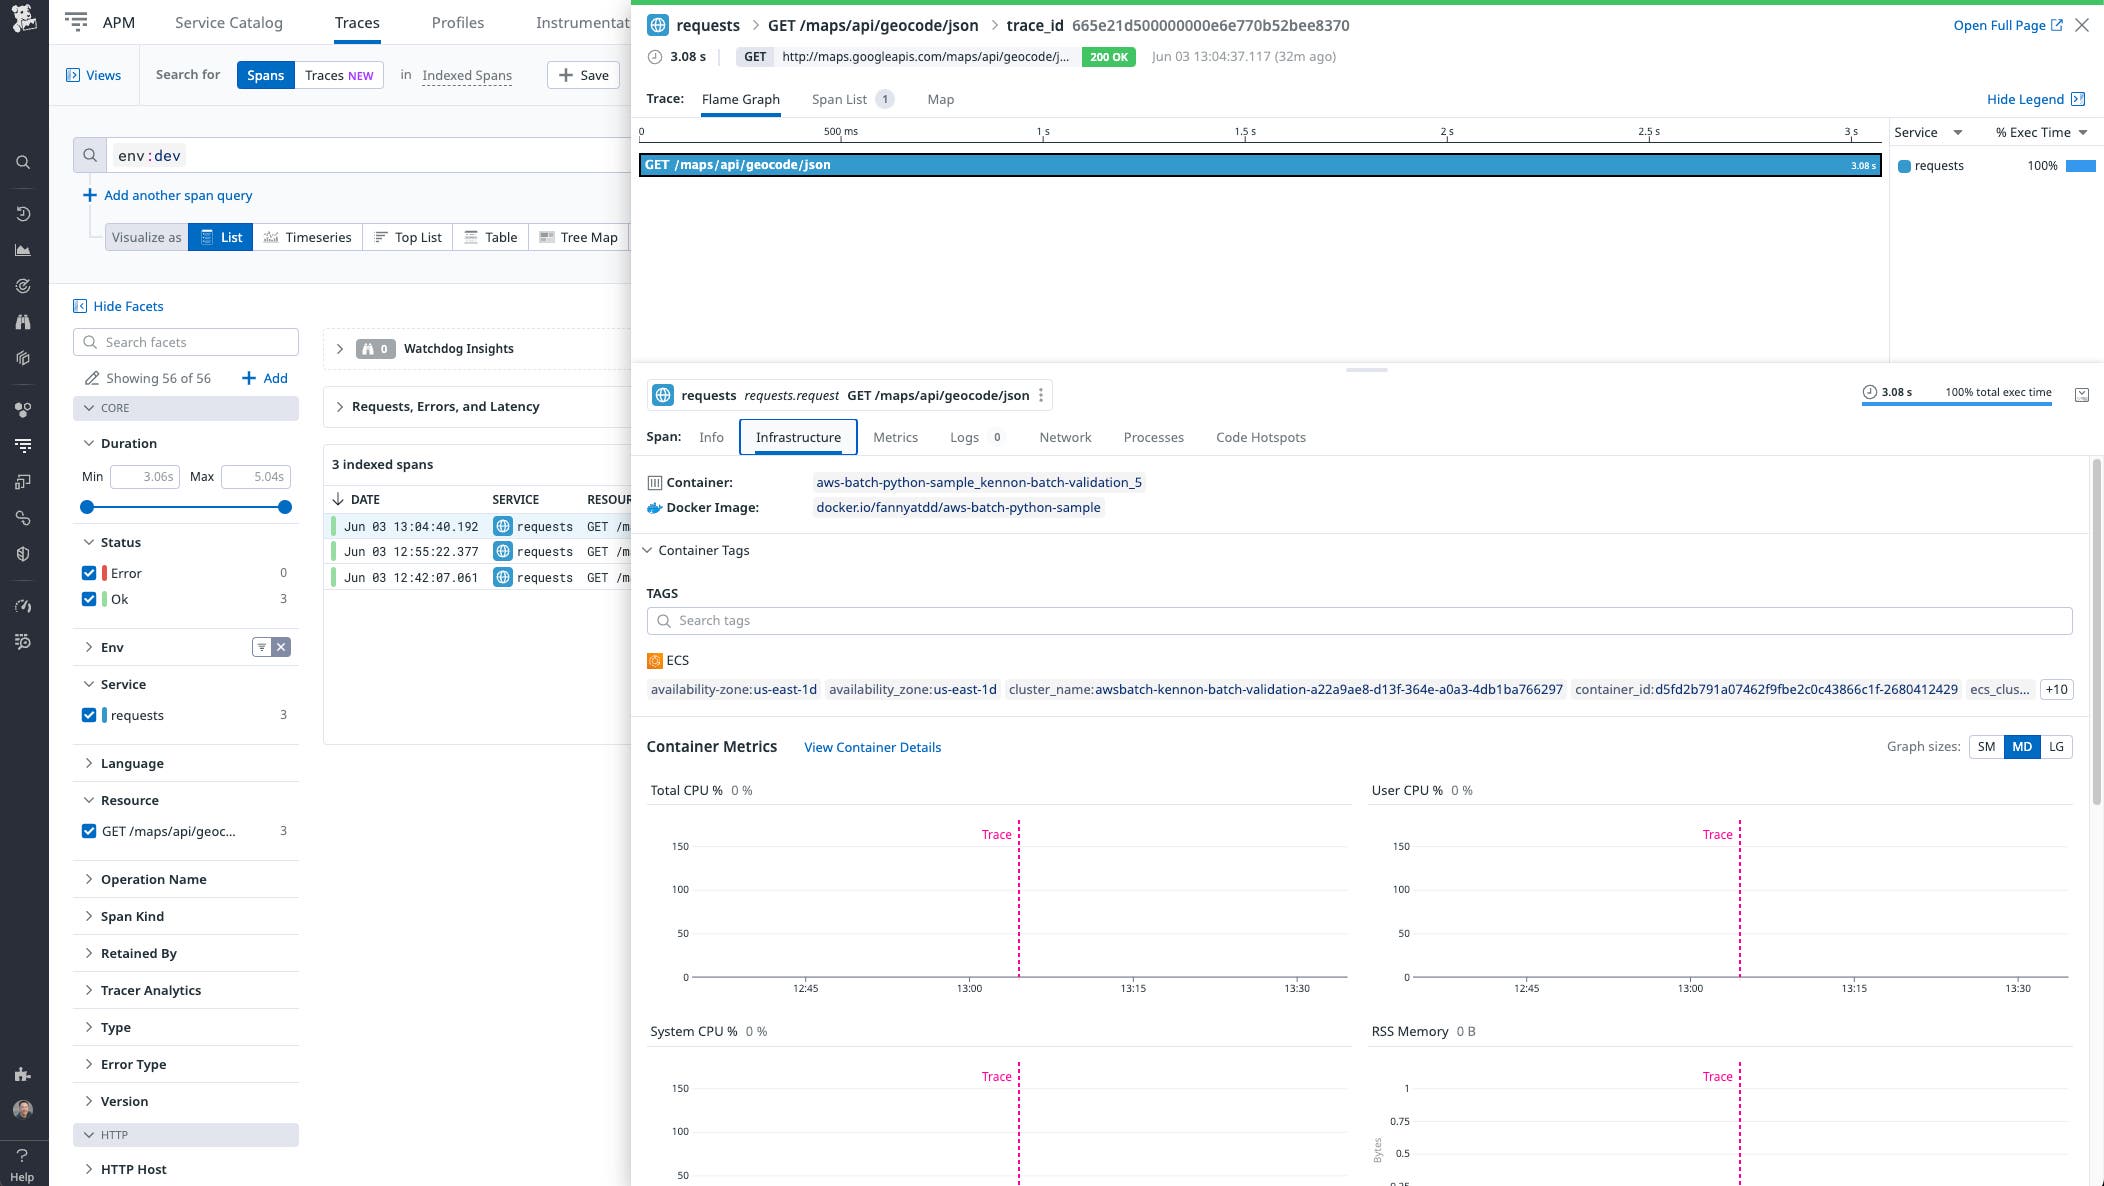
Task: Click View Container Details
Action: coord(871,747)
